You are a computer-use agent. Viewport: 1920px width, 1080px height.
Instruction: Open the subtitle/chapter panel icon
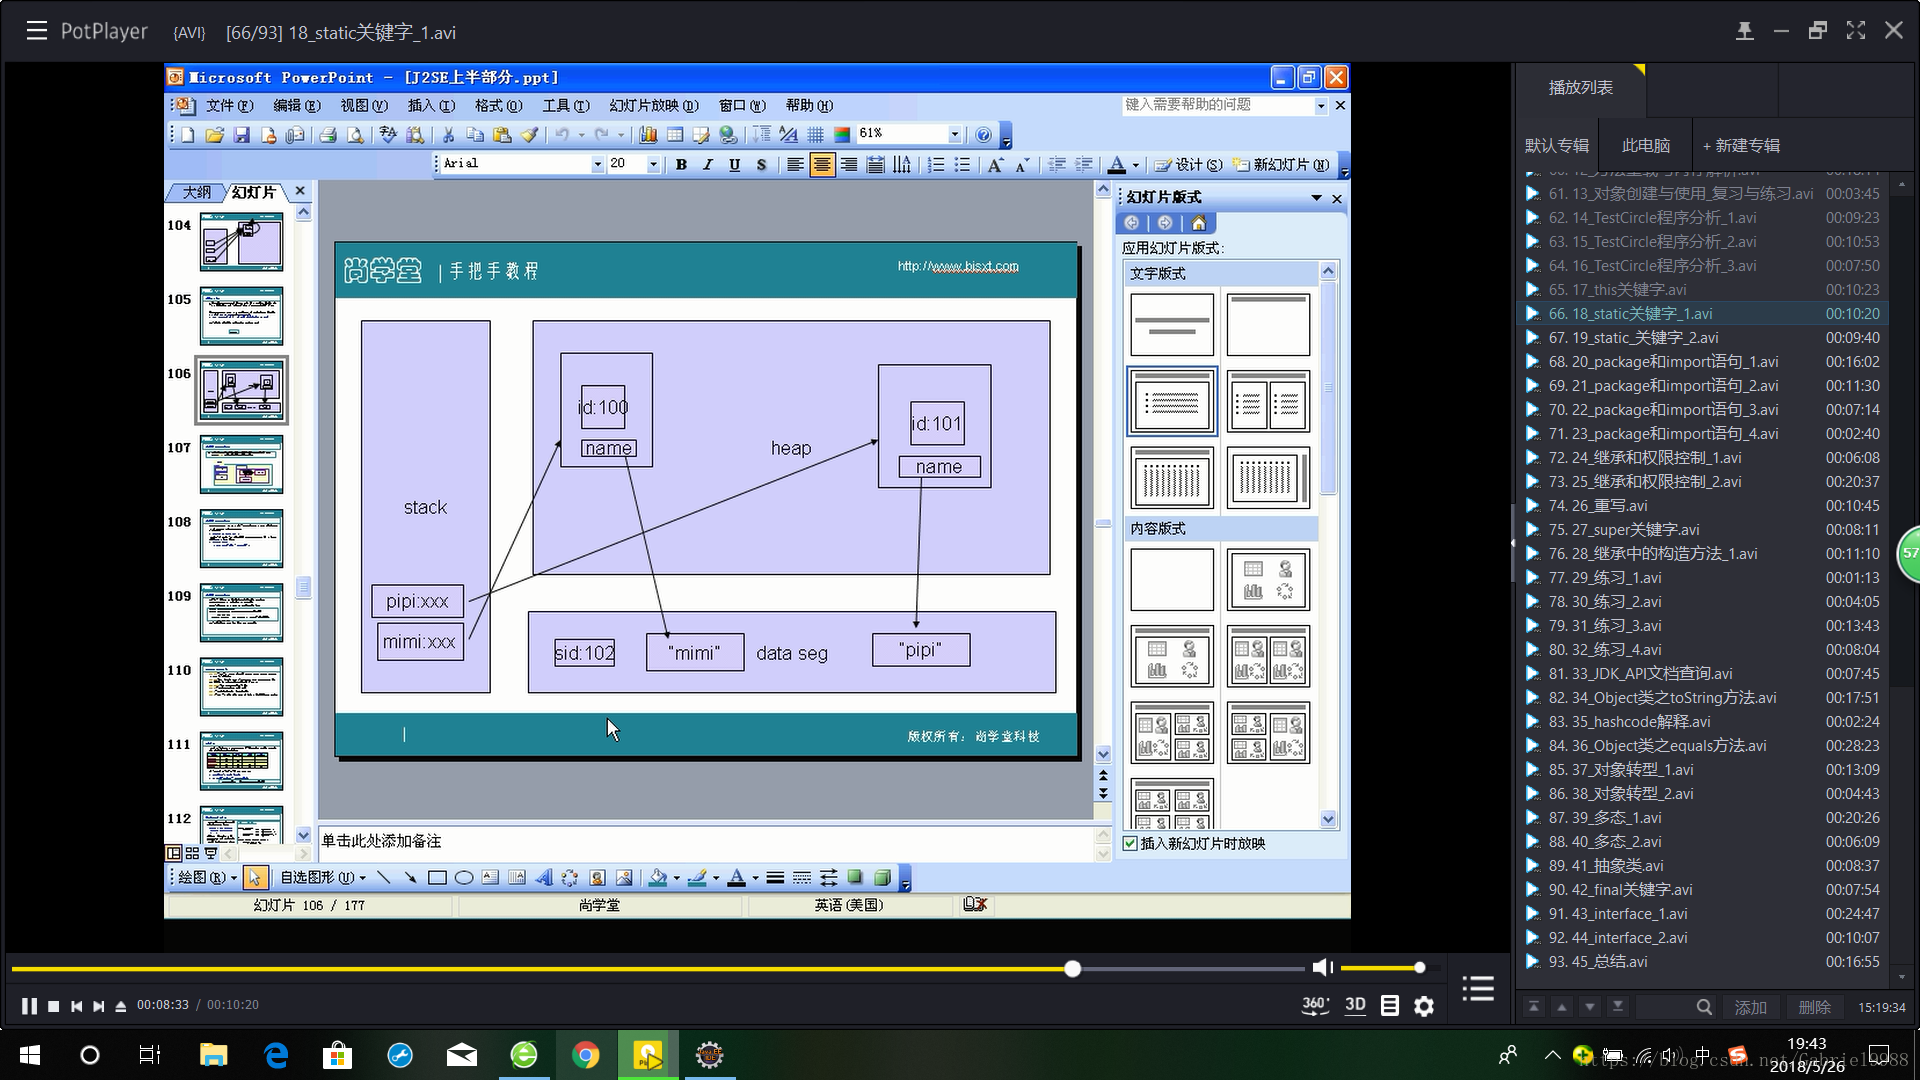tap(1390, 1006)
